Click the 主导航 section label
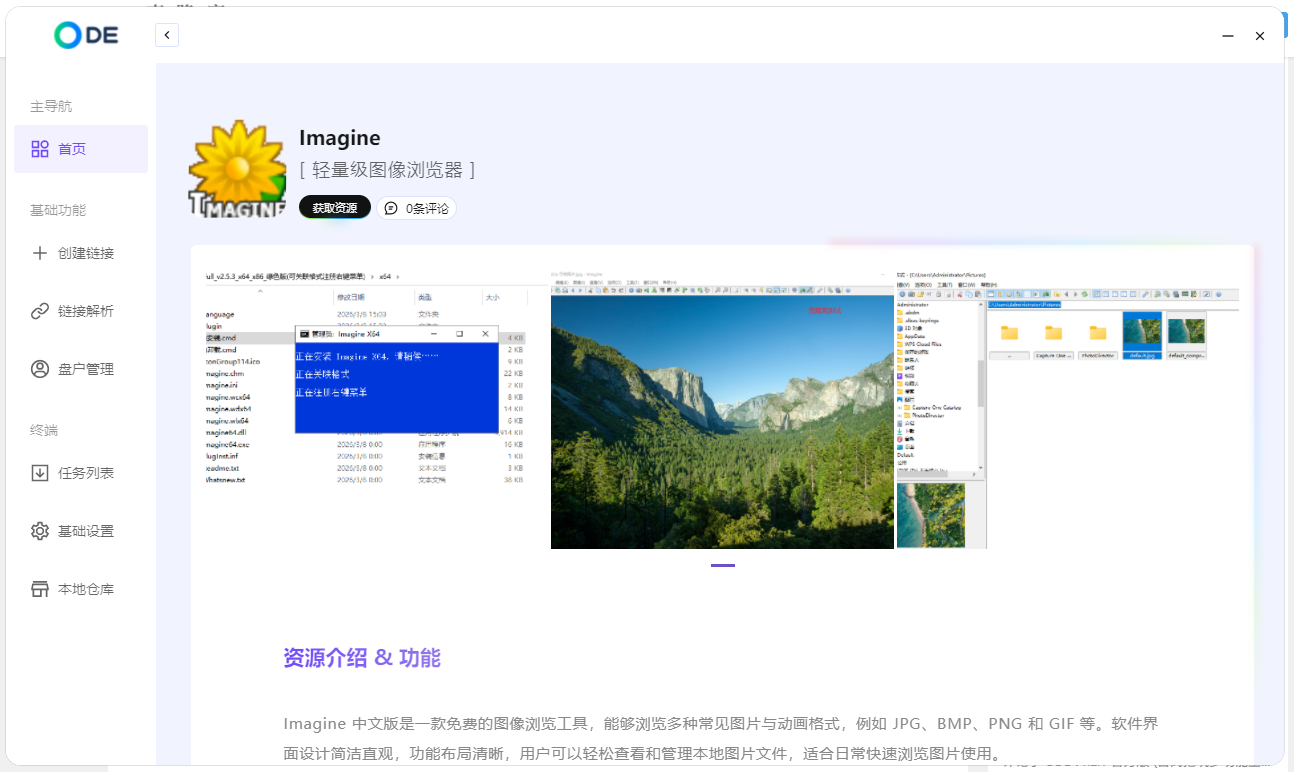Screen dimensions: 1294x772 [51, 106]
